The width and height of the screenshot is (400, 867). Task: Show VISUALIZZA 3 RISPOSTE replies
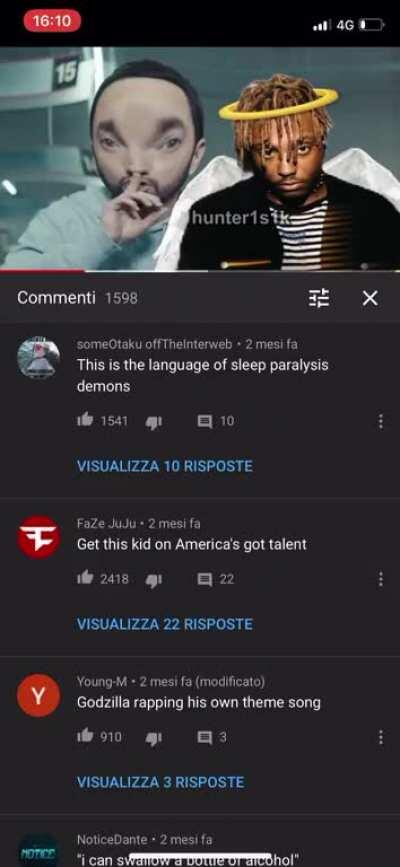point(160,782)
